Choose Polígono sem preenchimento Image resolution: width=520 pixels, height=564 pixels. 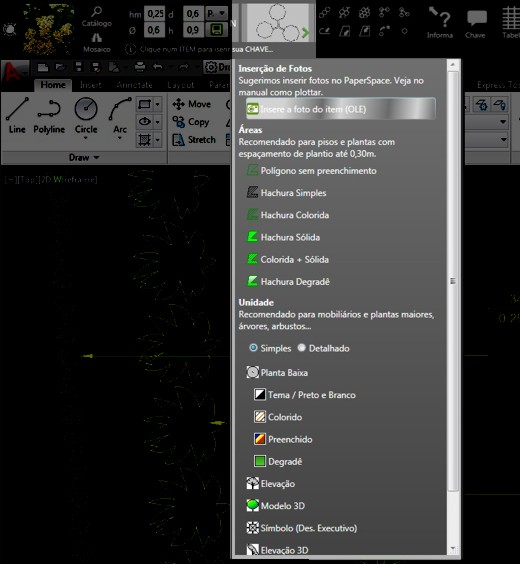coord(311,170)
